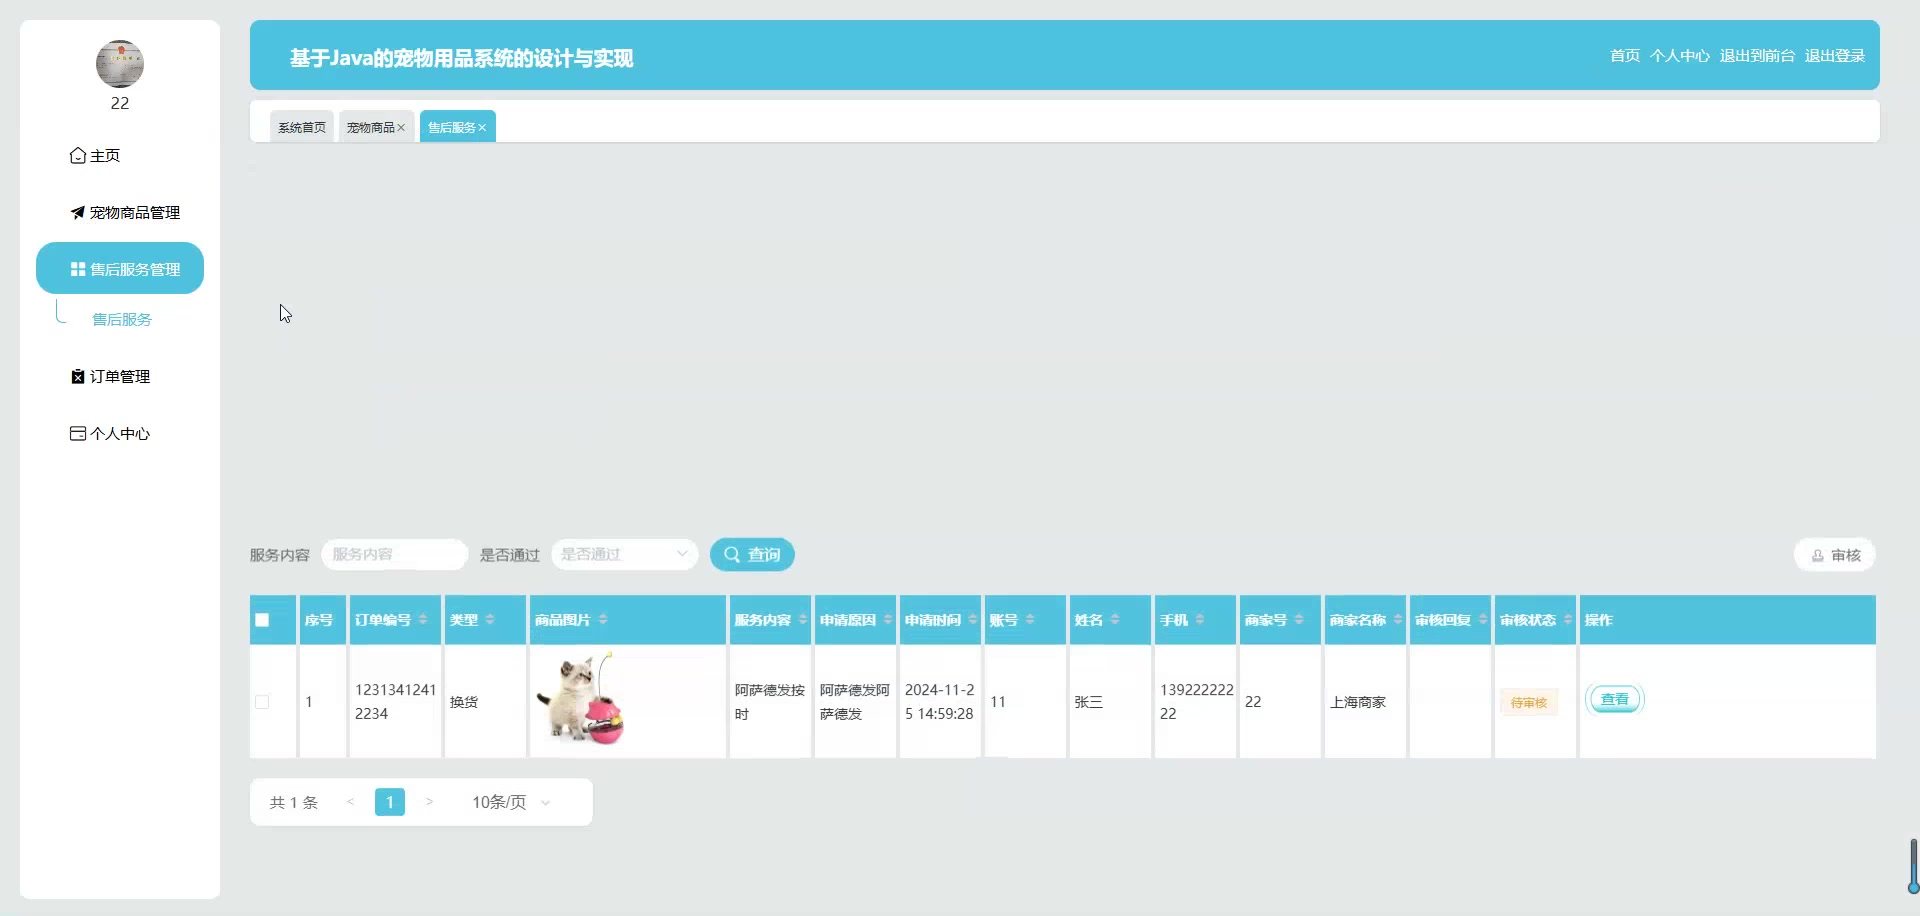Close the 售后服务 tab
Viewport: 1920px width, 916px height.
tap(482, 127)
